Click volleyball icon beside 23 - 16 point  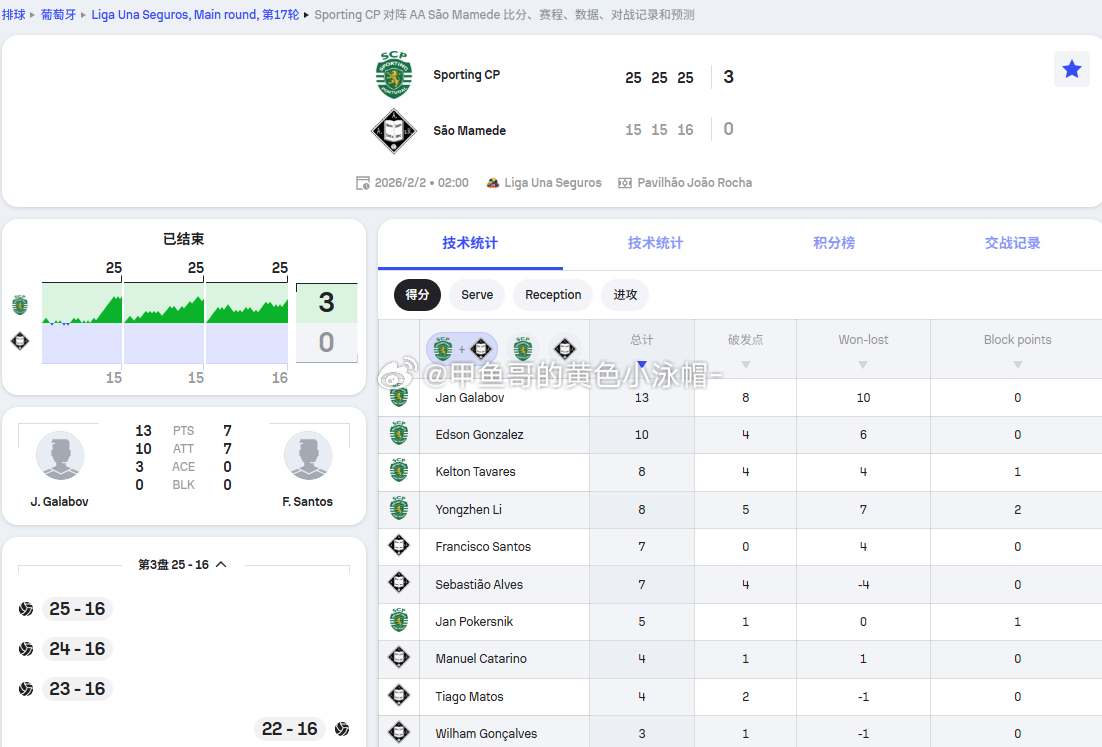[x=26, y=689]
